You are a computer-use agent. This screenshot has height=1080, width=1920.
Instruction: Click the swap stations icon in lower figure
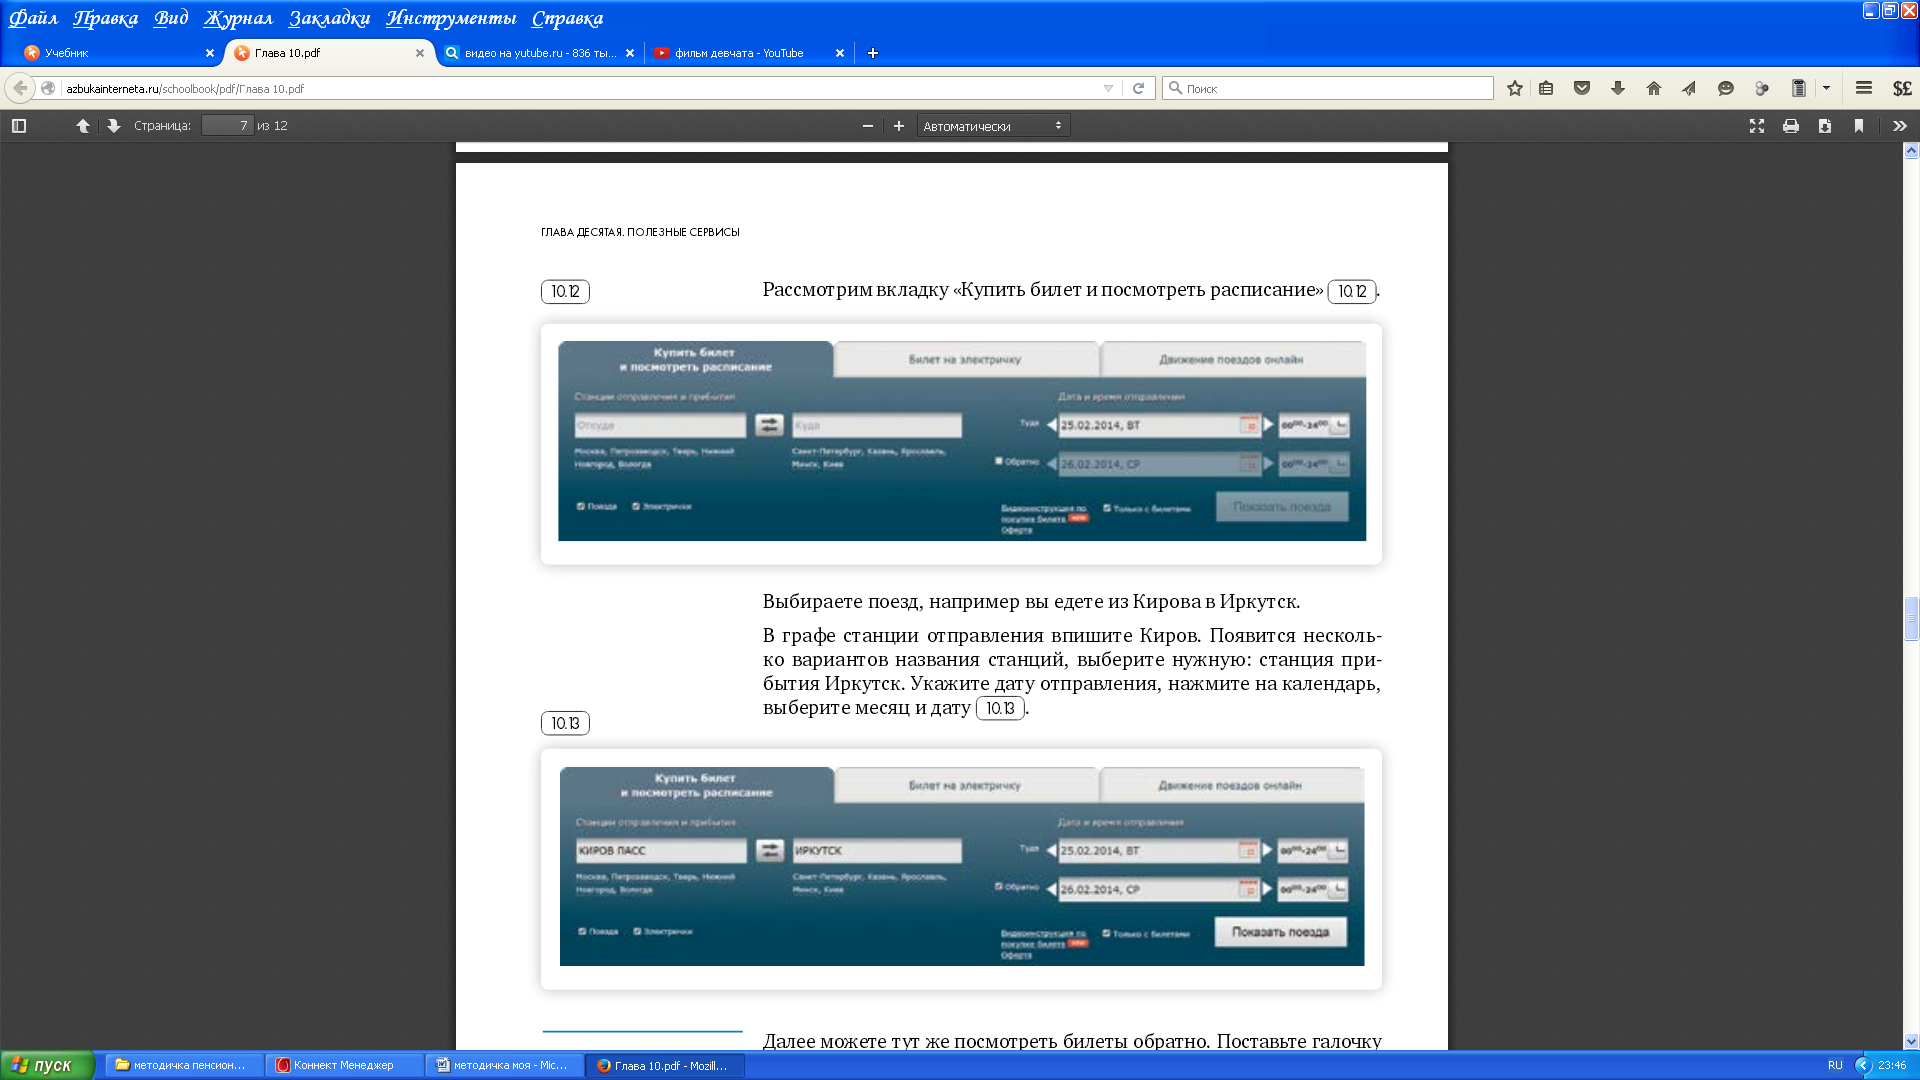pos(769,851)
